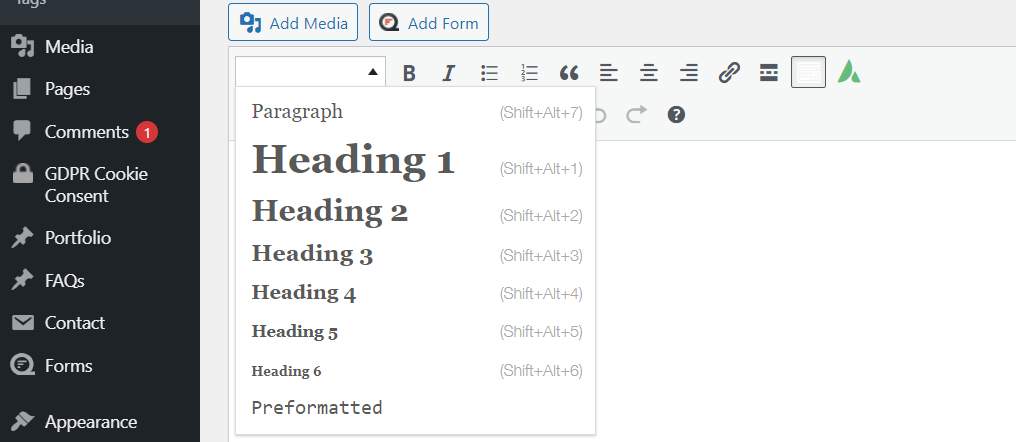The image size is (1016, 442).
Task: Click the redo arrow icon
Action: click(x=636, y=115)
